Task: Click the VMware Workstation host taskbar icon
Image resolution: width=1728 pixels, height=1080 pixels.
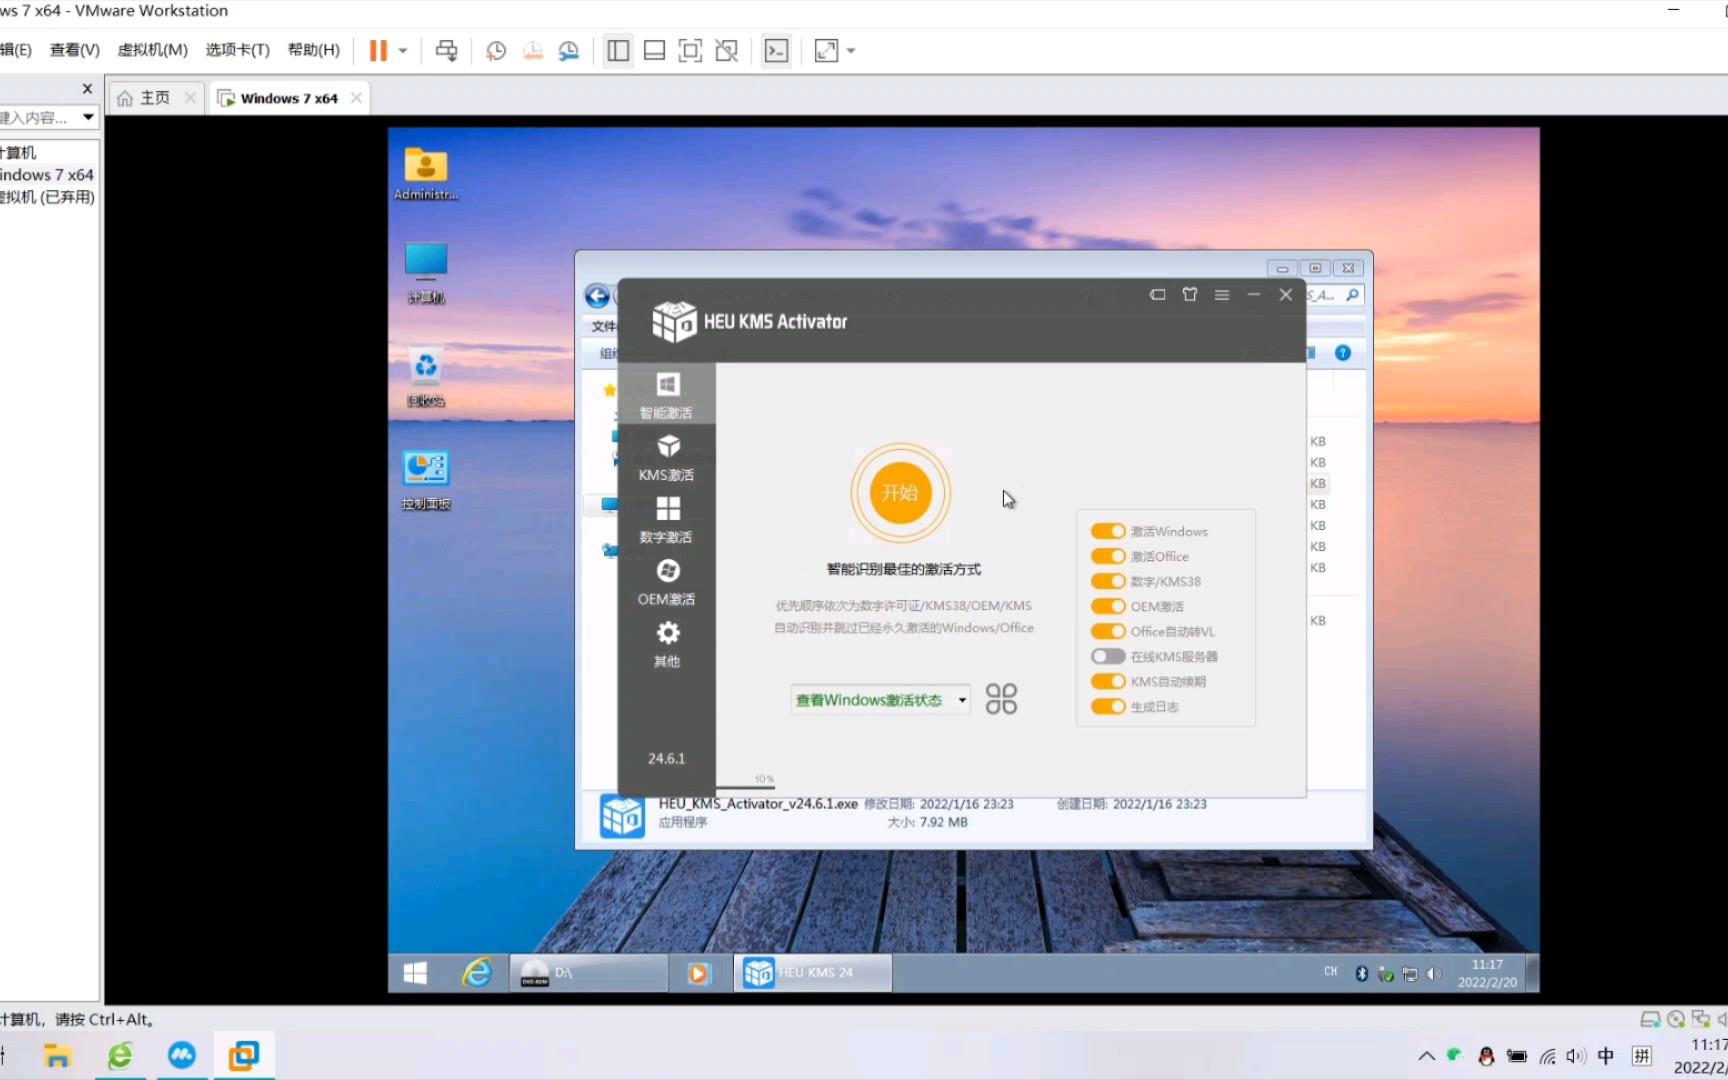Action: tap(243, 1056)
